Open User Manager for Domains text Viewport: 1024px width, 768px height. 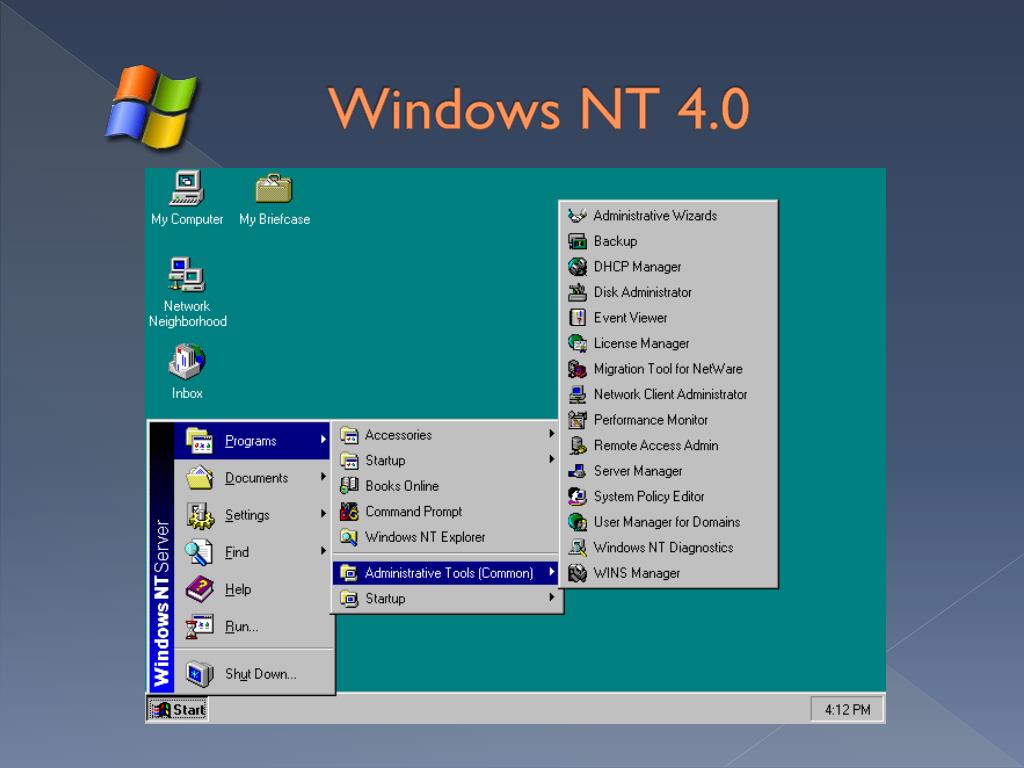[x=667, y=522]
